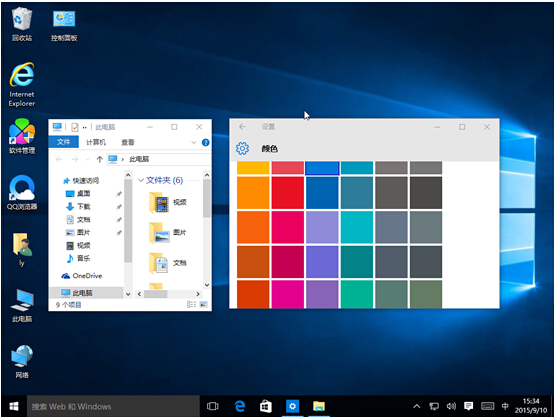
Task: Launch Internet Explorer from the desktop
Action: (22, 84)
